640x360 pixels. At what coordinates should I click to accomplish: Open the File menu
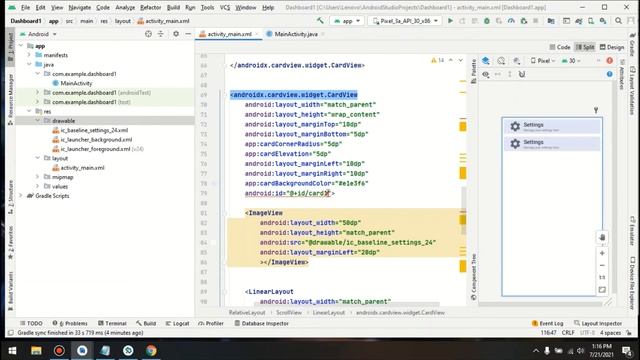(25, 7)
